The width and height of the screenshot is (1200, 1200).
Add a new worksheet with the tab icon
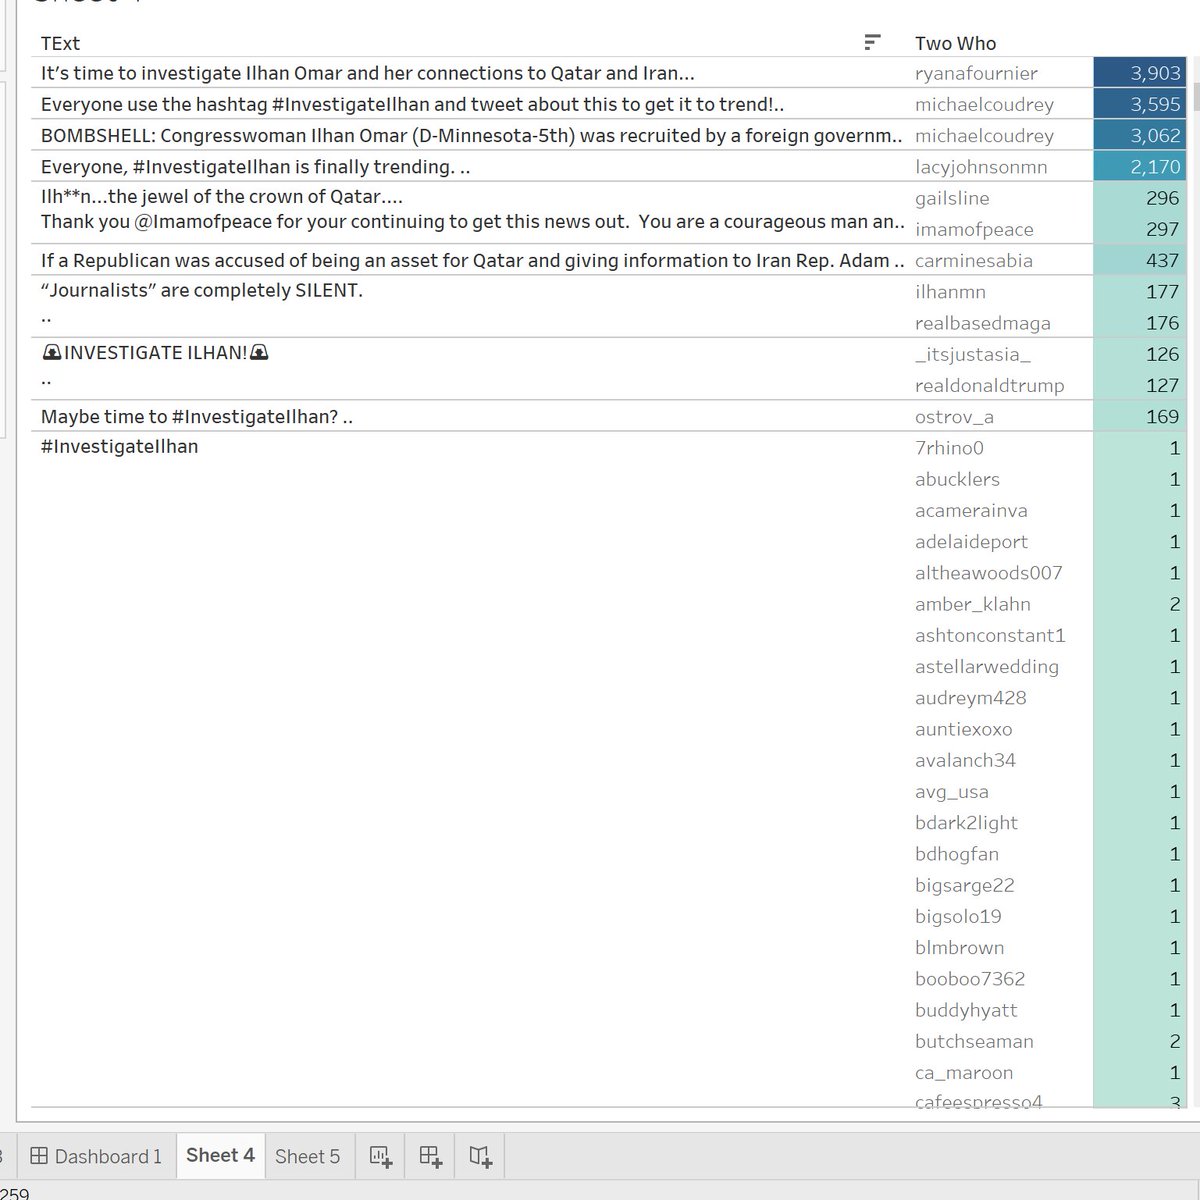click(380, 1157)
